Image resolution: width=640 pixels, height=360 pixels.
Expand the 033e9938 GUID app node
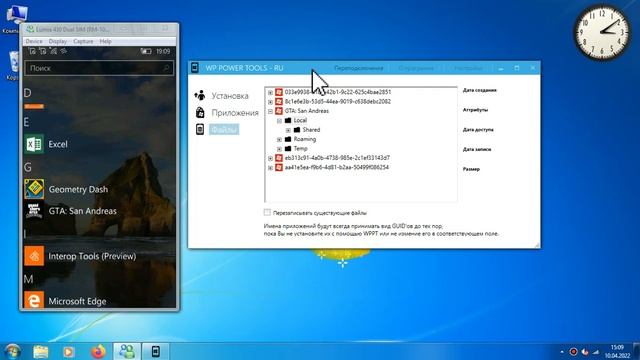click(270, 93)
